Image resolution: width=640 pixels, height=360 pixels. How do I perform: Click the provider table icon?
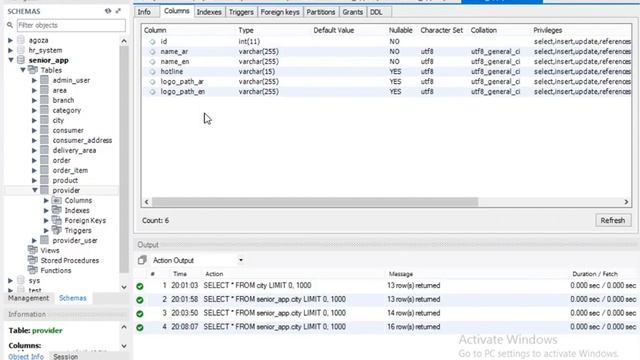[x=44, y=190]
